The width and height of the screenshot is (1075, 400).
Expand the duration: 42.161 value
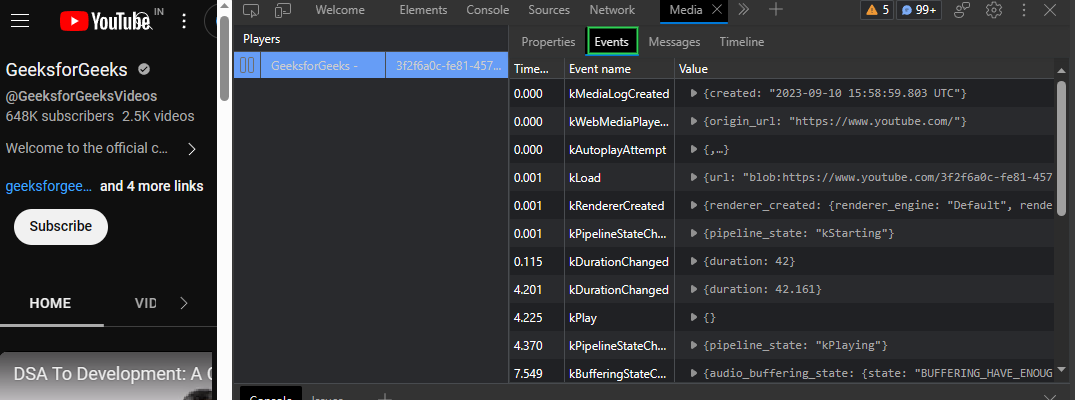point(694,290)
